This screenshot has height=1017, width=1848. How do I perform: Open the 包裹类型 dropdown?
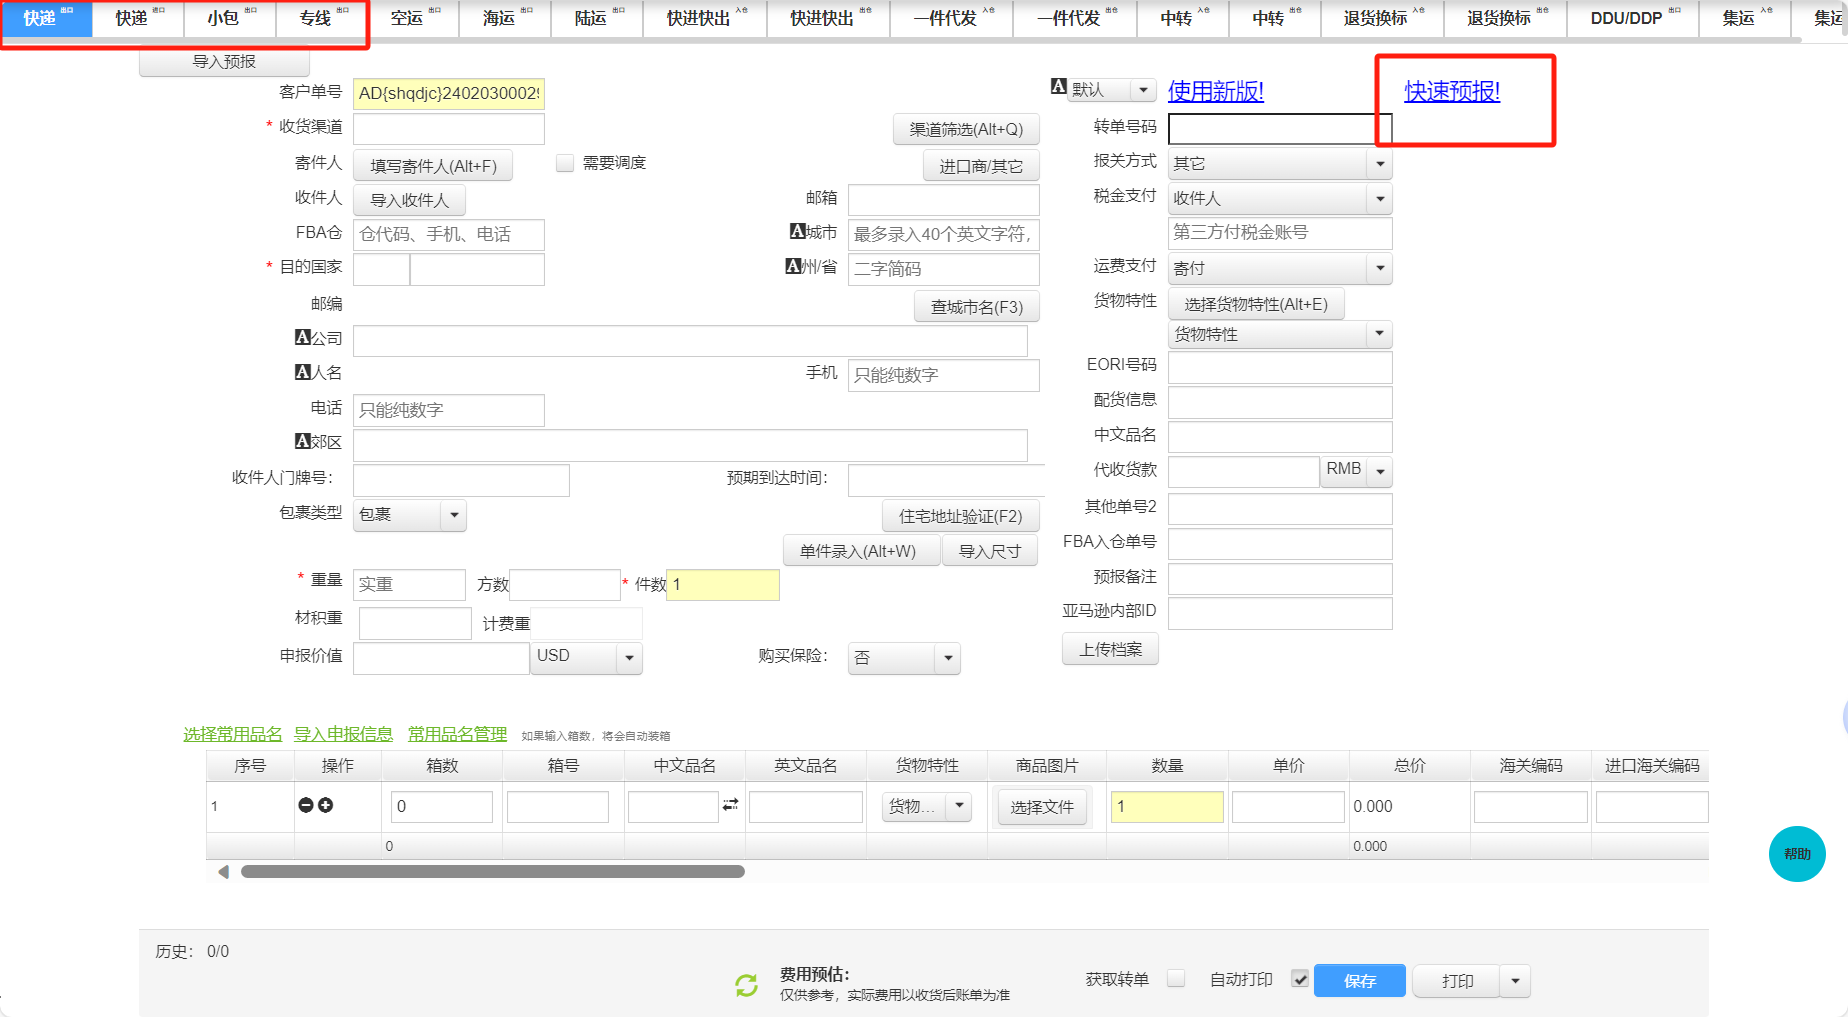(454, 515)
